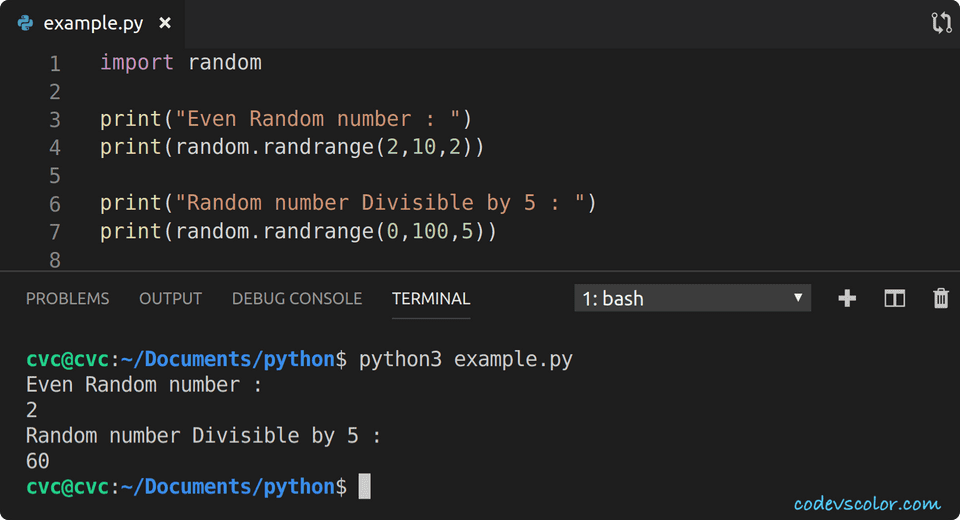Open changes via the compare icon at top right
This screenshot has width=960, height=520.
pos(941,23)
